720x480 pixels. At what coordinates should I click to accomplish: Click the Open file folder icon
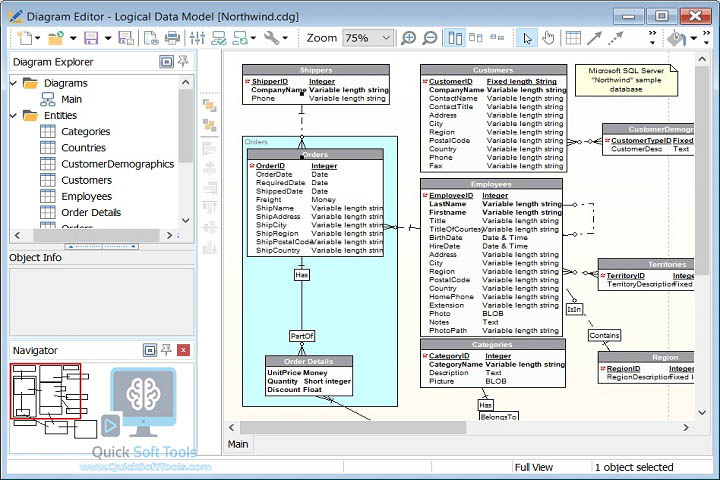point(56,38)
